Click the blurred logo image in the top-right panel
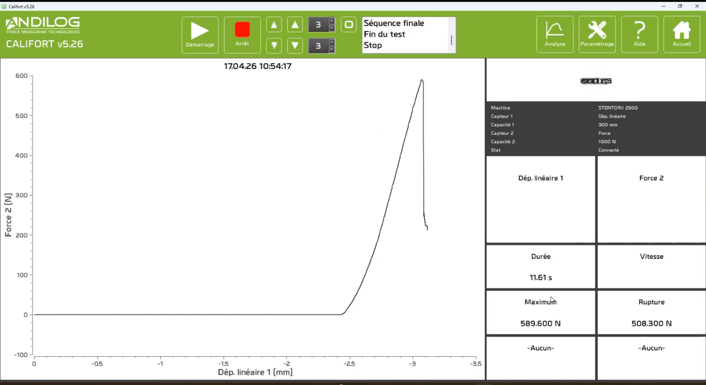Viewport: 706px width, 385px height. click(596, 81)
